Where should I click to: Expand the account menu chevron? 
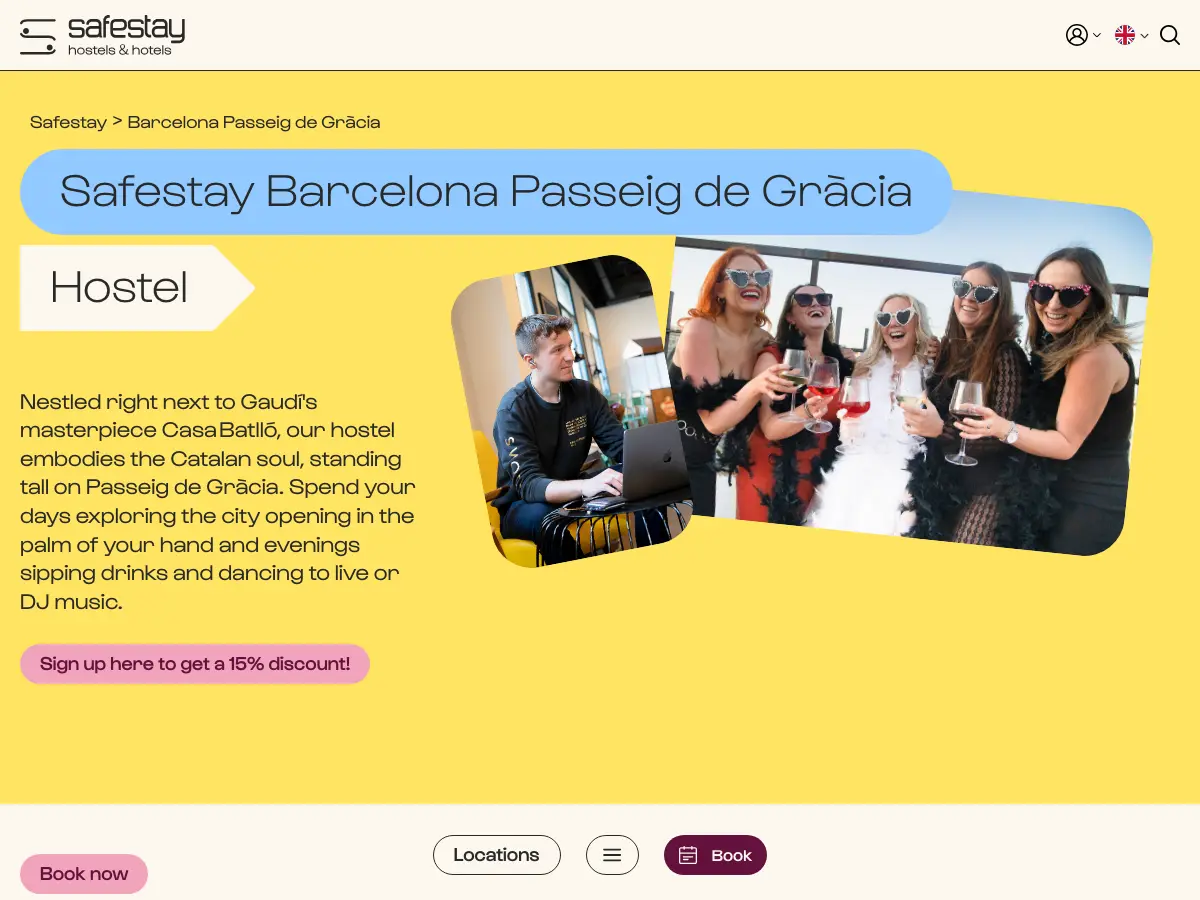coord(1097,36)
